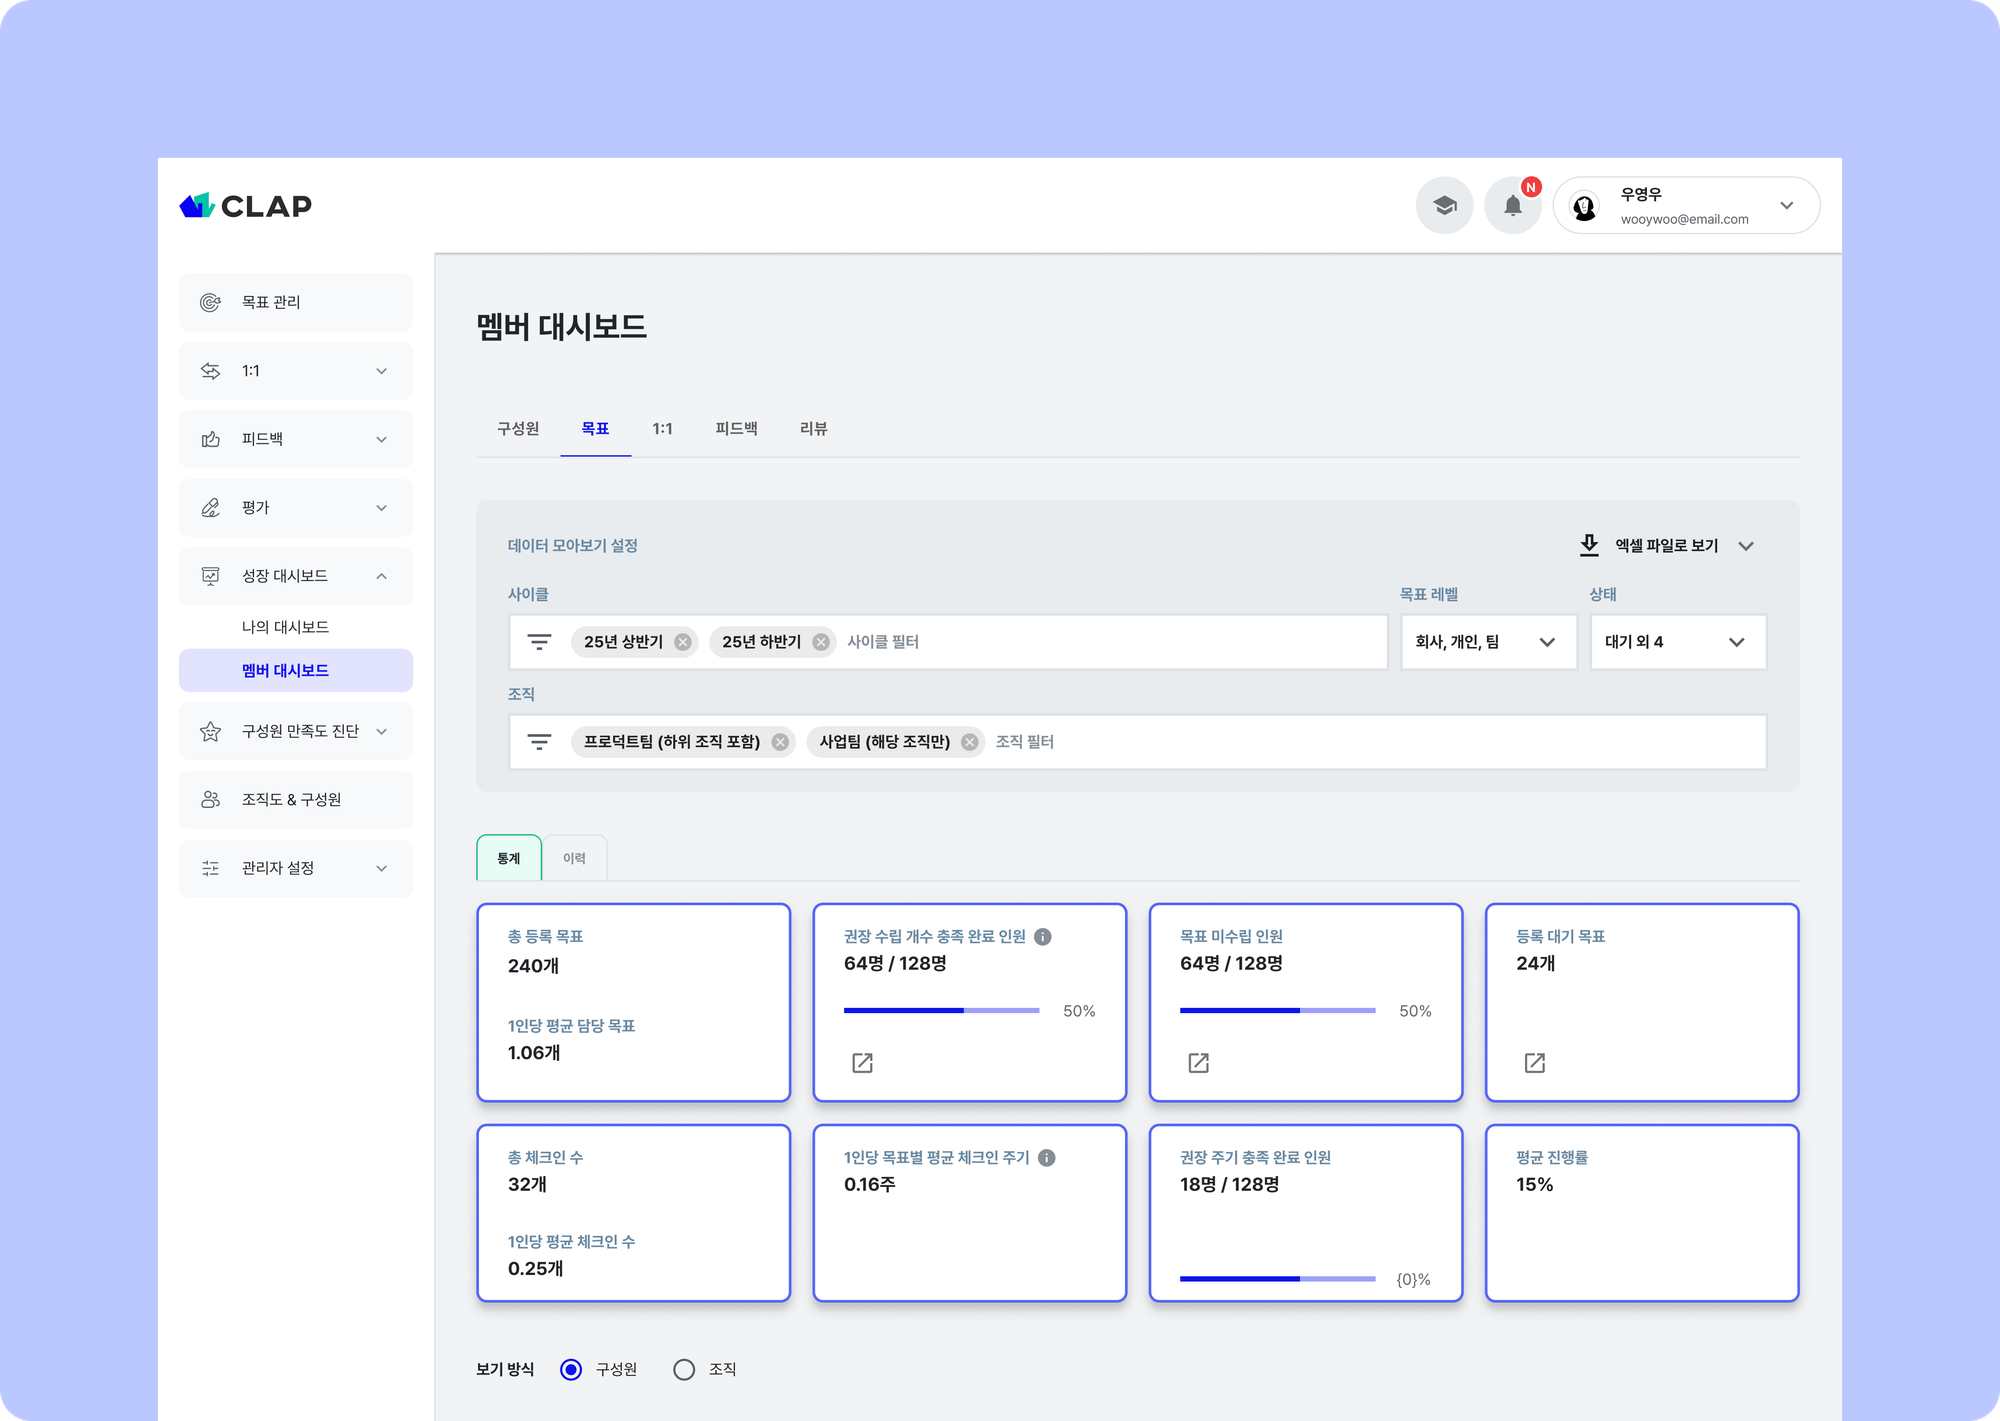
Task: Switch to the 피드백 dashboard tab
Action: click(x=736, y=429)
